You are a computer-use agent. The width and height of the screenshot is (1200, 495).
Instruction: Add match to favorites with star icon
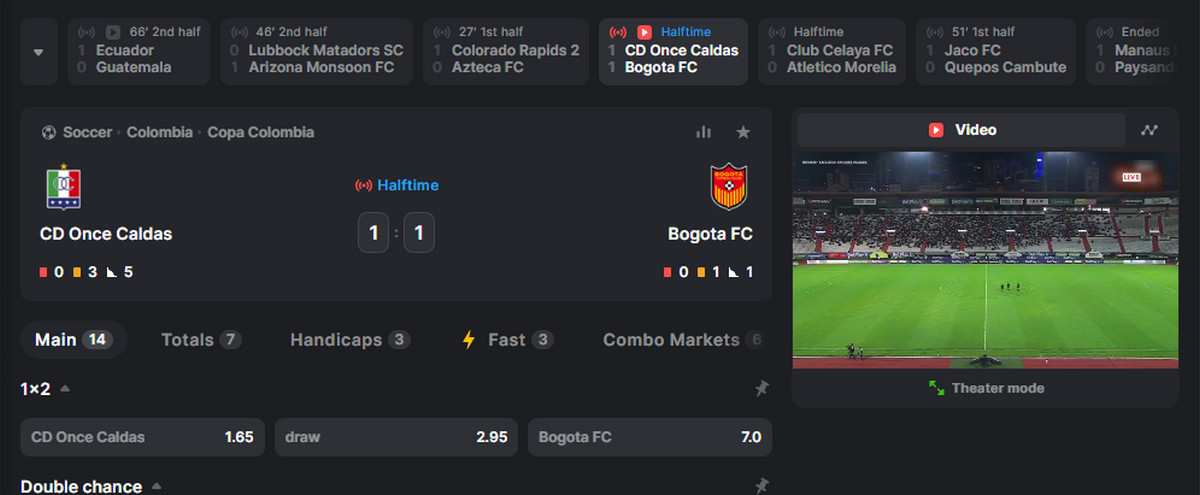point(743,132)
